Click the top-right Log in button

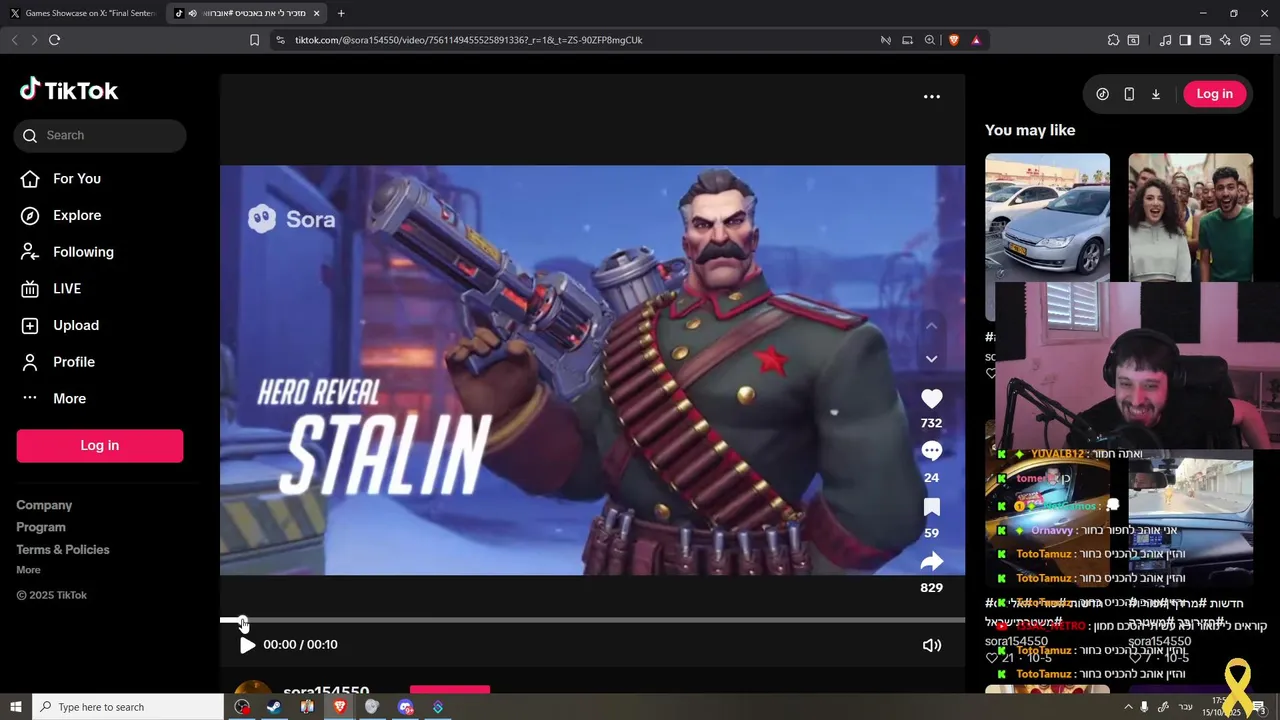(x=1215, y=94)
